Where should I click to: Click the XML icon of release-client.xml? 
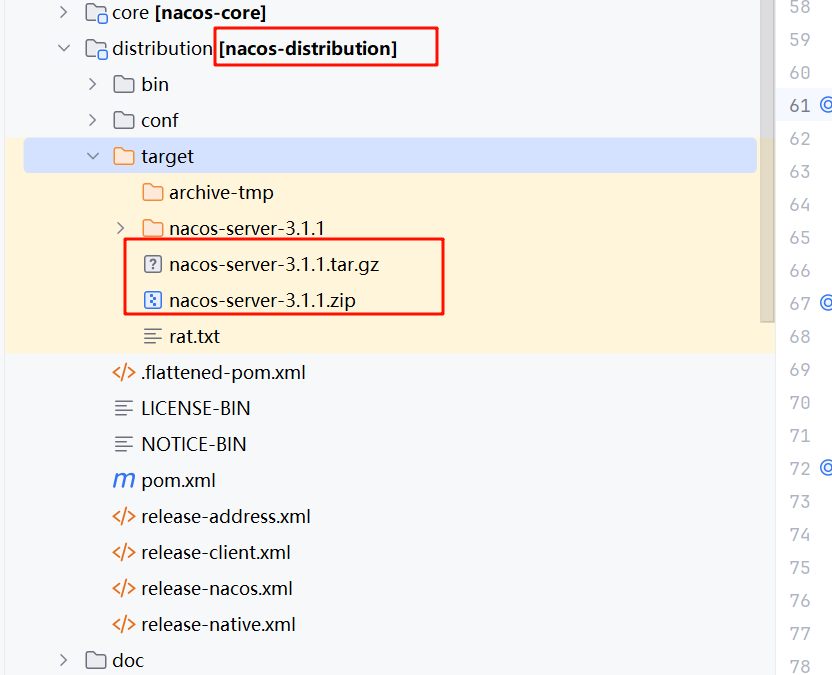click(x=124, y=552)
